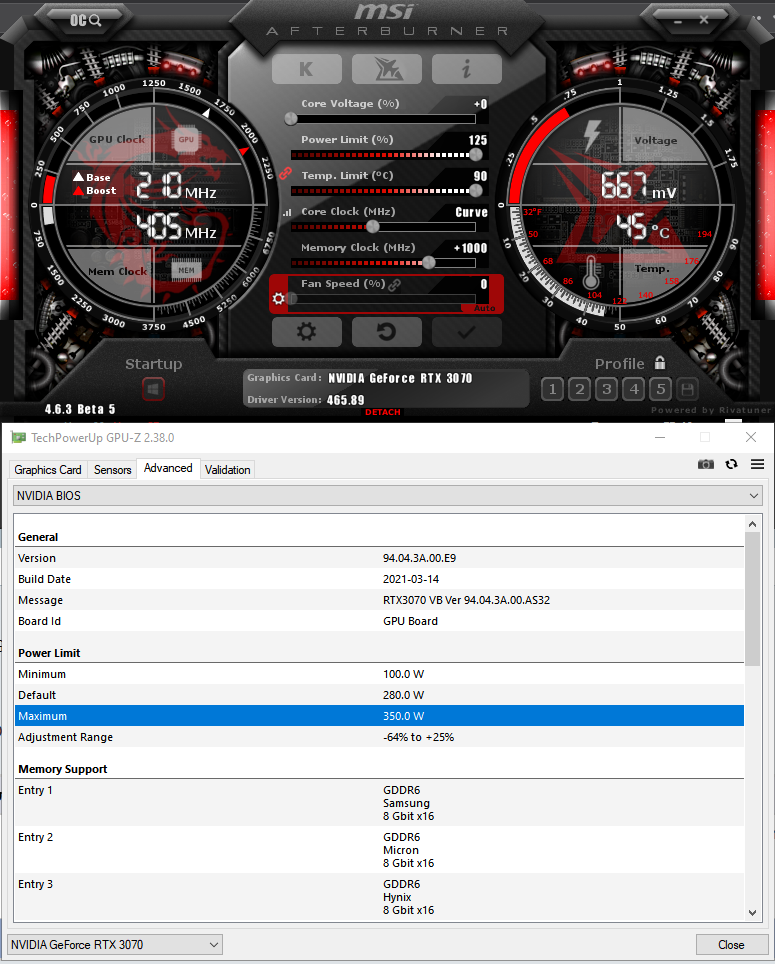Switch to the Sensors tab
This screenshot has width=775, height=964.
tap(112, 470)
